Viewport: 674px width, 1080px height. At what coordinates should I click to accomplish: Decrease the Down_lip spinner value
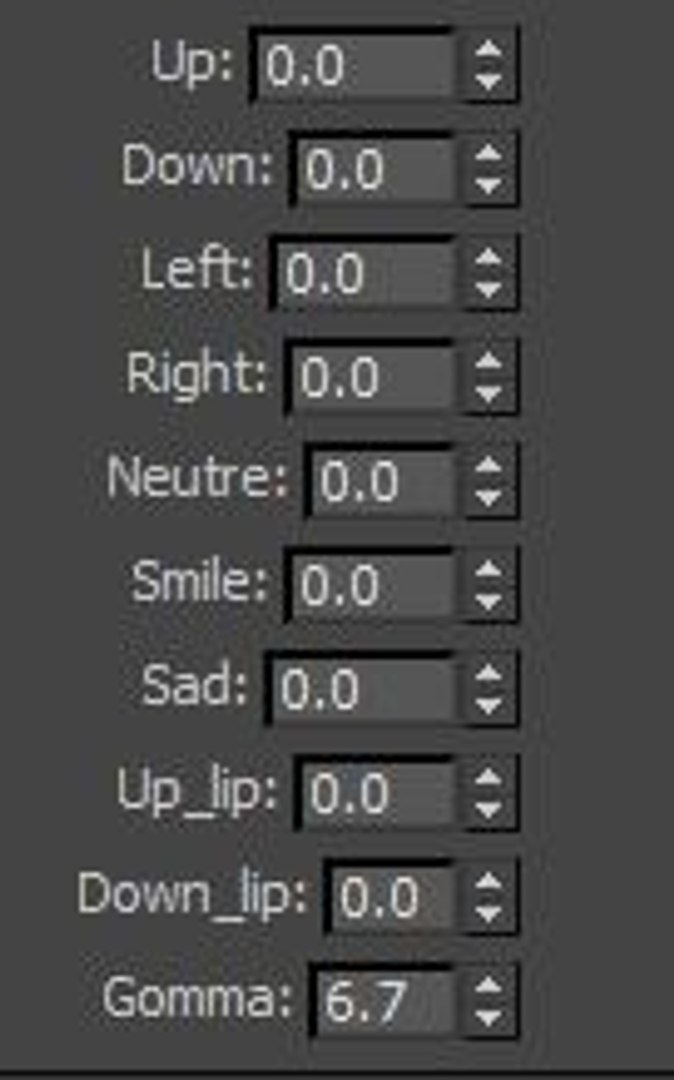coord(488,914)
